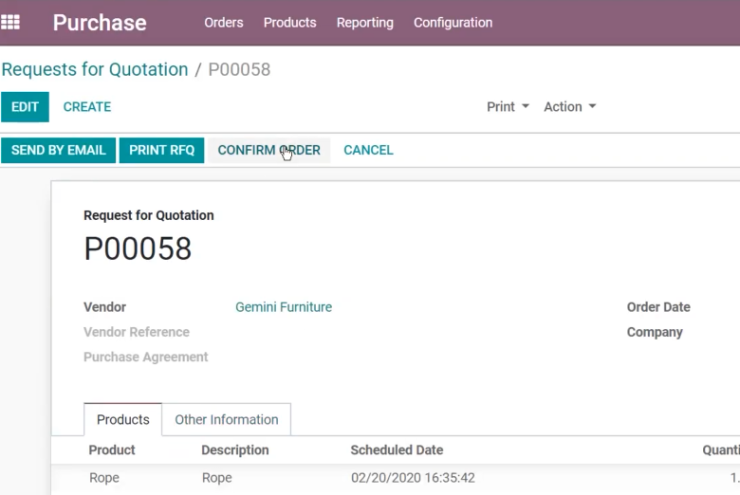Go back to Requests for Quotation breadcrumb

click(95, 69)
